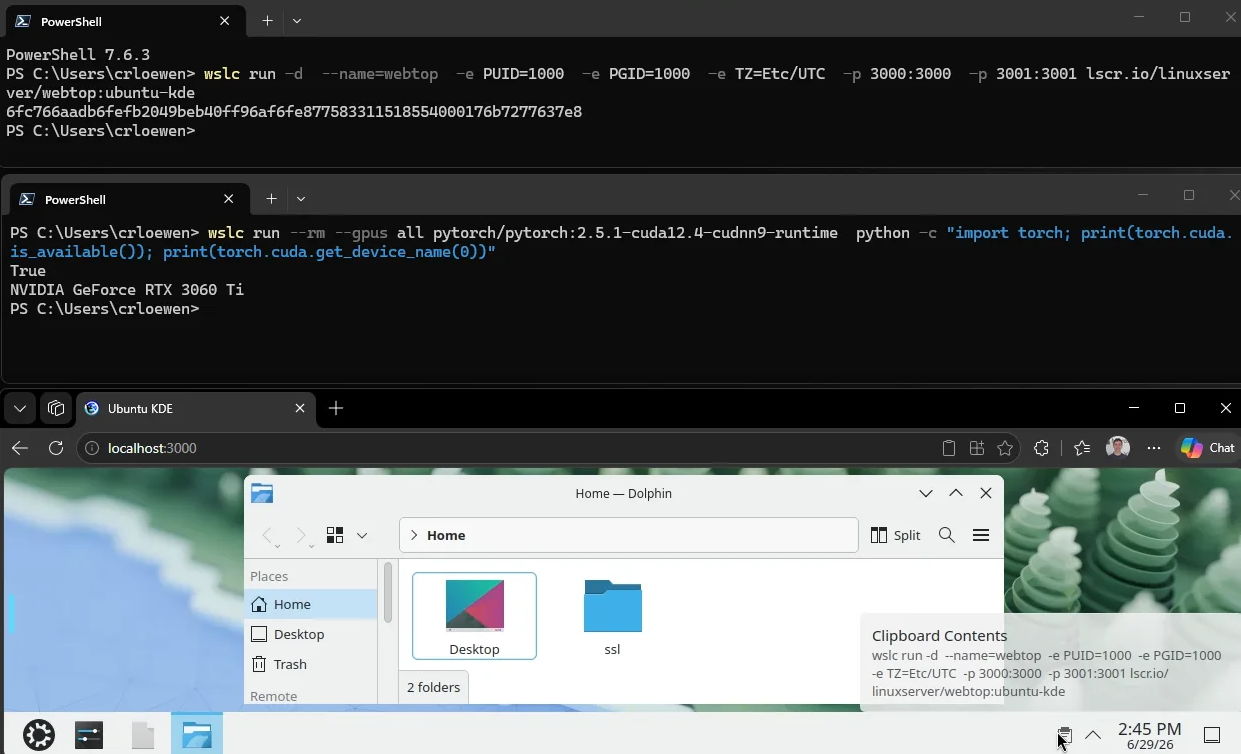Maximize Dolphin using up-chevron button
Image resolution: width=1241 pixels, height=754 pixels.
tap(956, 493)
